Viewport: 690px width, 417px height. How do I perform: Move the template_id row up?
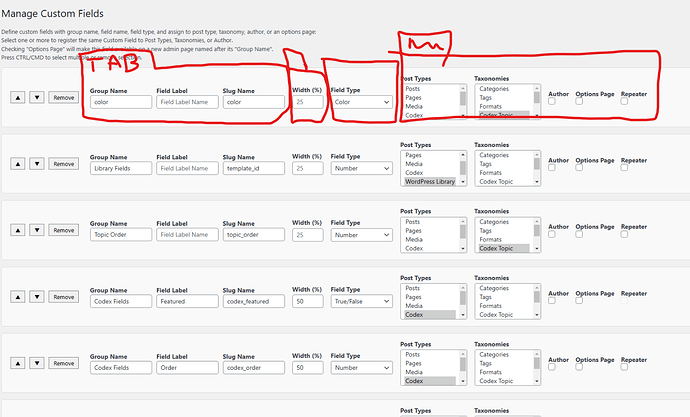[18, 164]
